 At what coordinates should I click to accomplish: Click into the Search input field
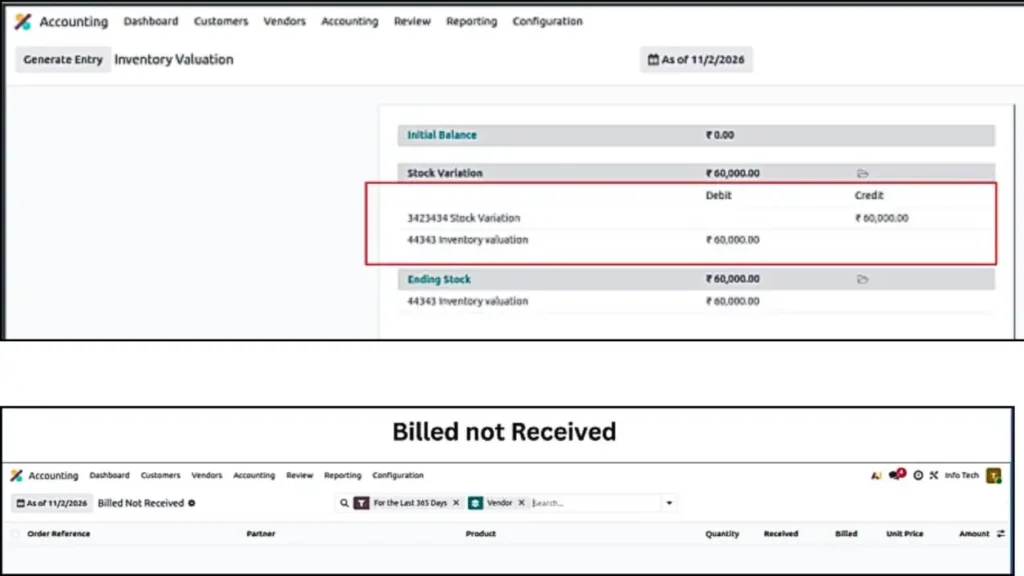click(x=594, y=503)
